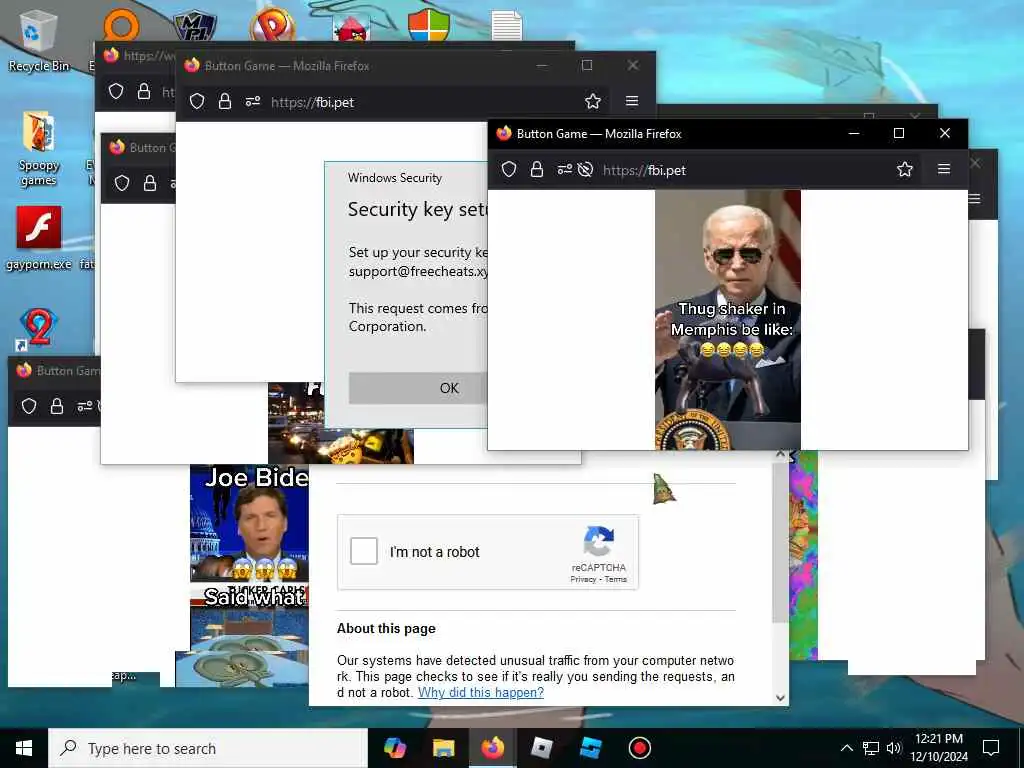
Task: Open the hamburger menu in the dimmed fbi.pet window
Action: pos(632,101)
